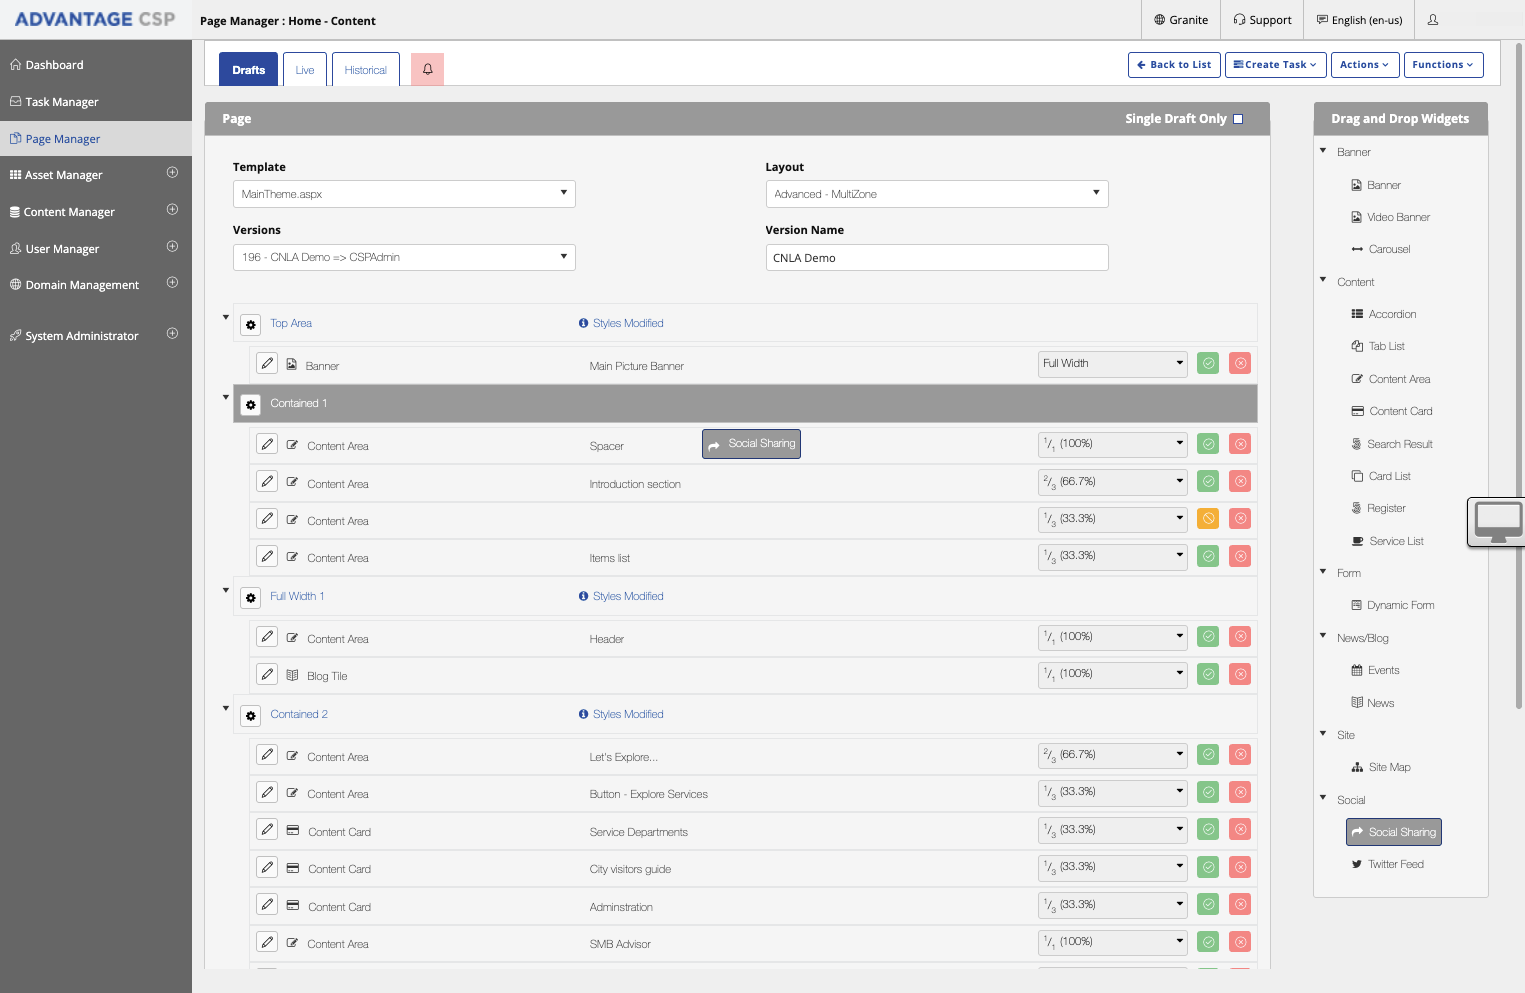This screenshot has width=1525, height=993.
Task: Toggle green status on Header row
Action: 1208,636
